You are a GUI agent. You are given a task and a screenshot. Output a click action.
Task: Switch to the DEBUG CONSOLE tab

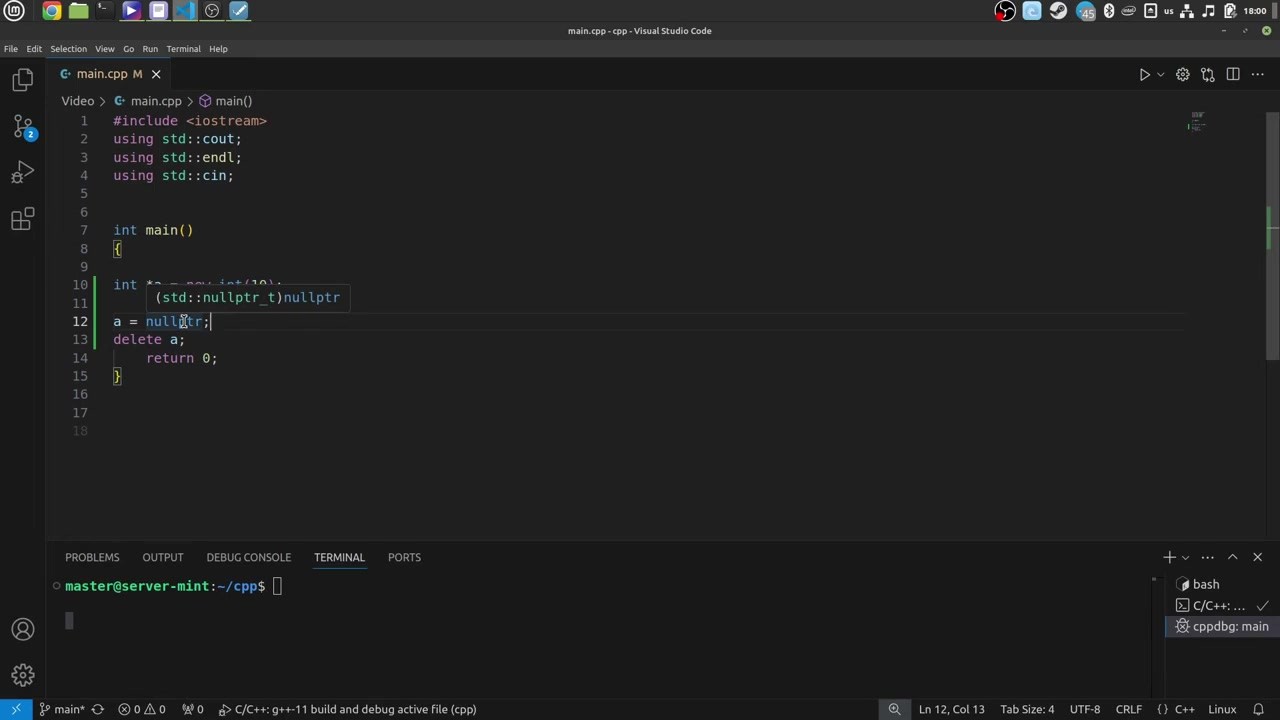pos(248,557)
